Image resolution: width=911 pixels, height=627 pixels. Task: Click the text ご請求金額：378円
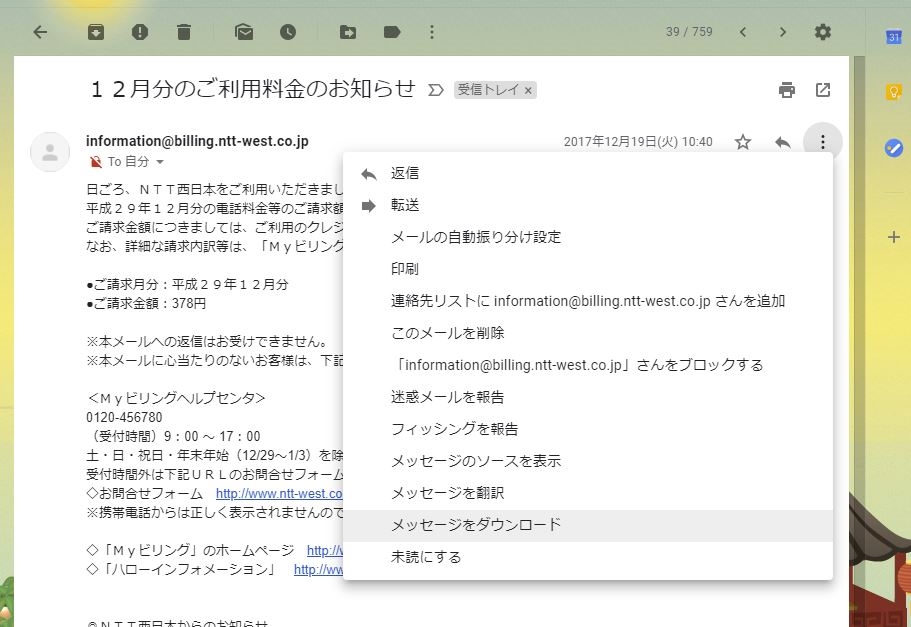tap(146, 303)
